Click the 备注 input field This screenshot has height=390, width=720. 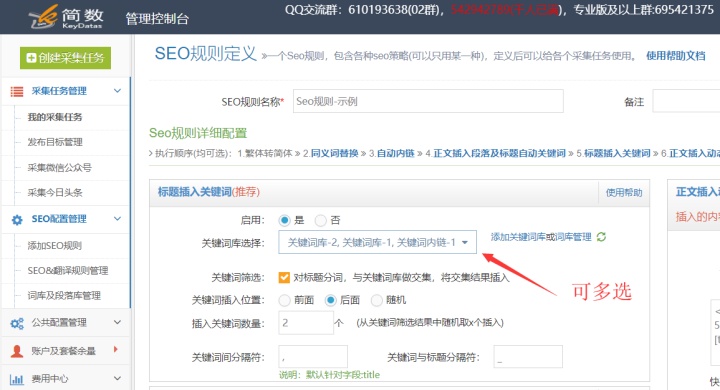click(686, 101)
